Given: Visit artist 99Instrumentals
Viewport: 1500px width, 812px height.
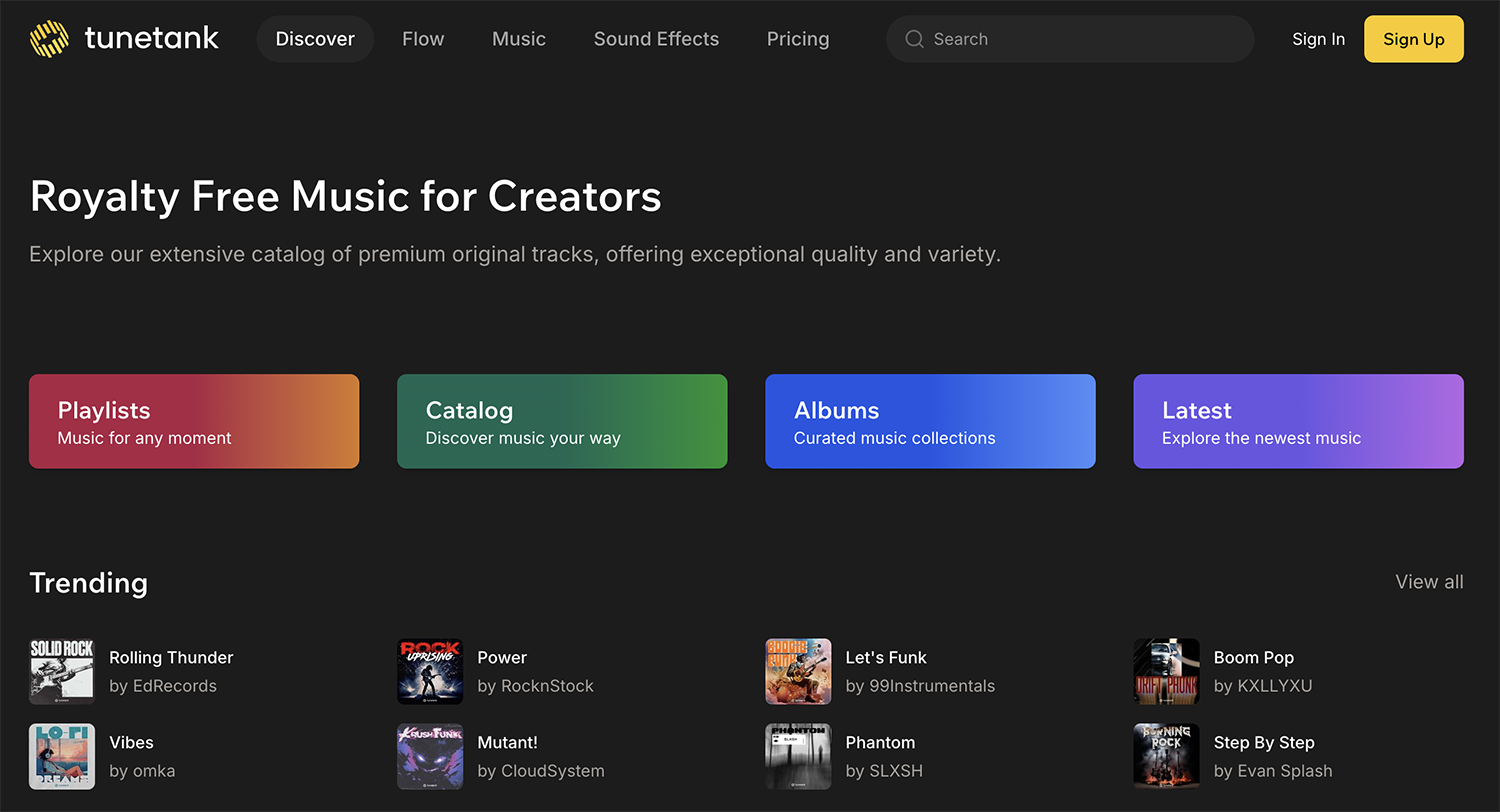Looking at the screenshot, I should pos(920,686).
